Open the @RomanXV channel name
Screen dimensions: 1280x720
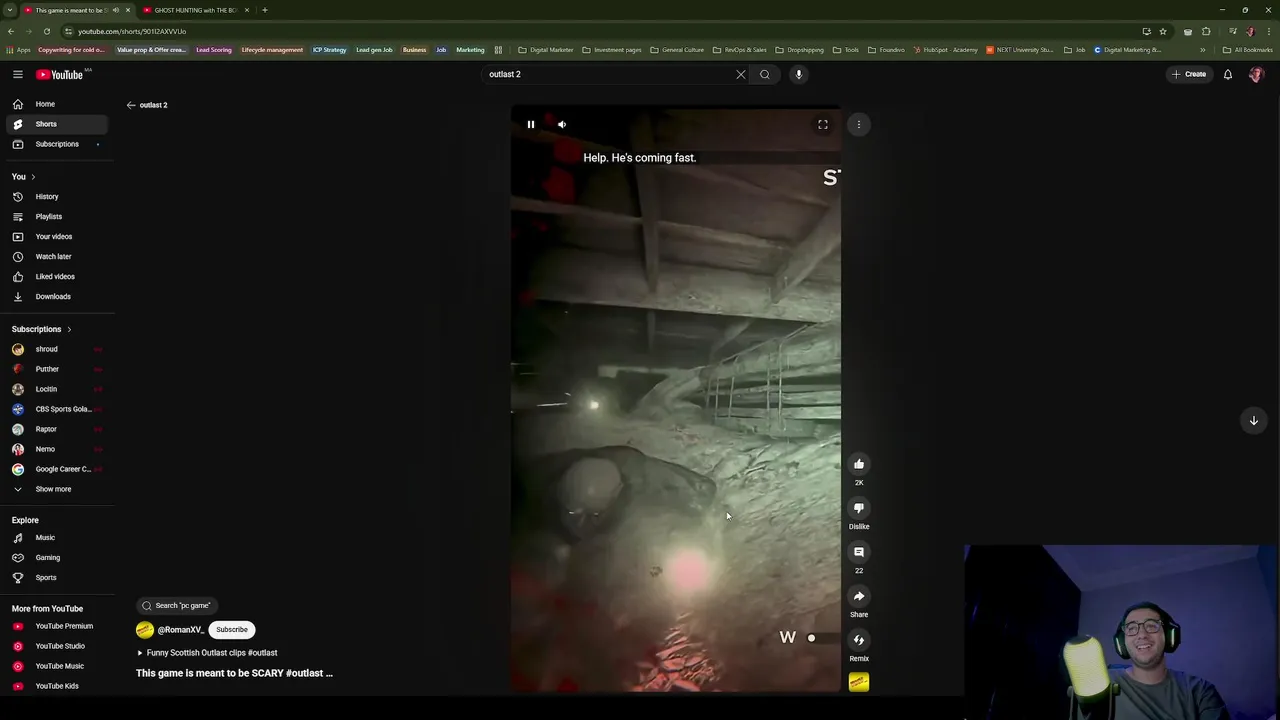181,630
